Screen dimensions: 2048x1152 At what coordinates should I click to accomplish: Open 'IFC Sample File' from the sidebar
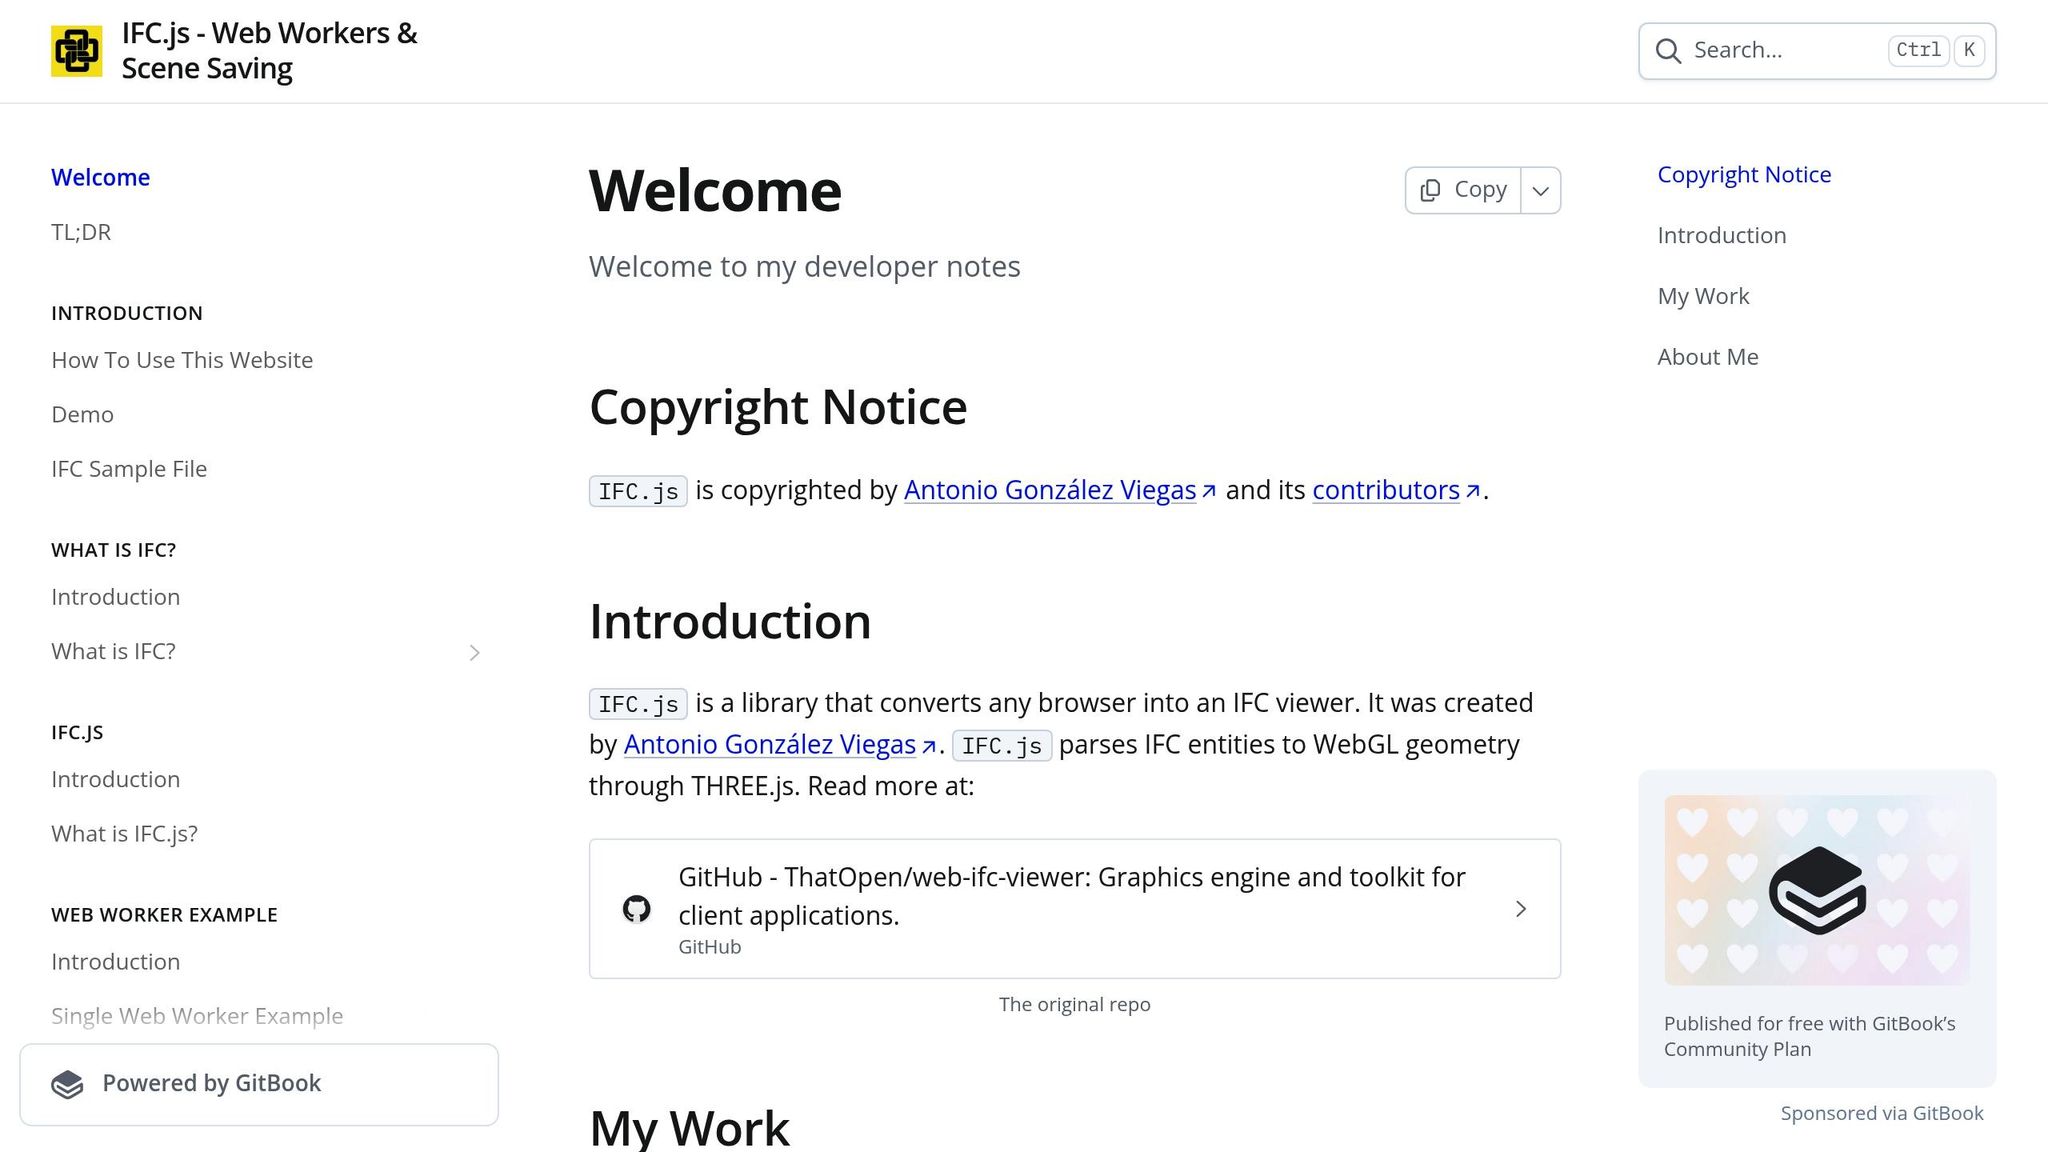pyautogui.click(x=129, y=468)
